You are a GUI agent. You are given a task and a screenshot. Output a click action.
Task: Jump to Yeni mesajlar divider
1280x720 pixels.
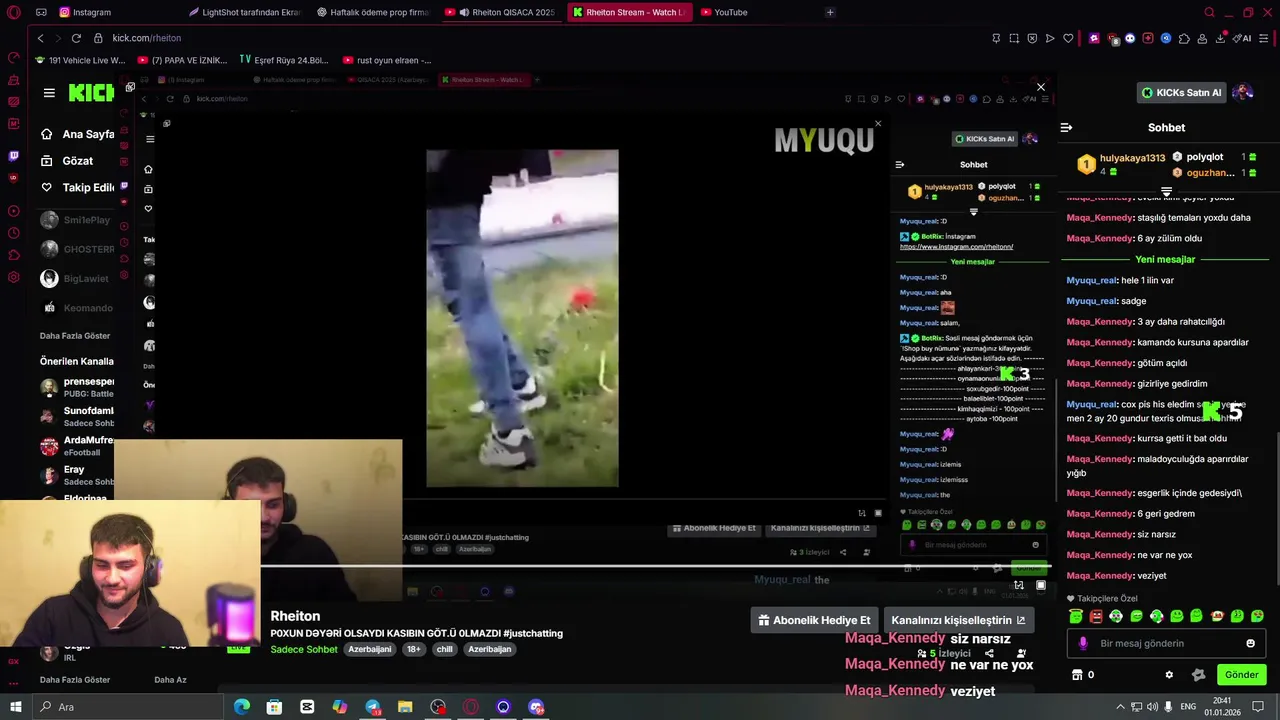1164,260
